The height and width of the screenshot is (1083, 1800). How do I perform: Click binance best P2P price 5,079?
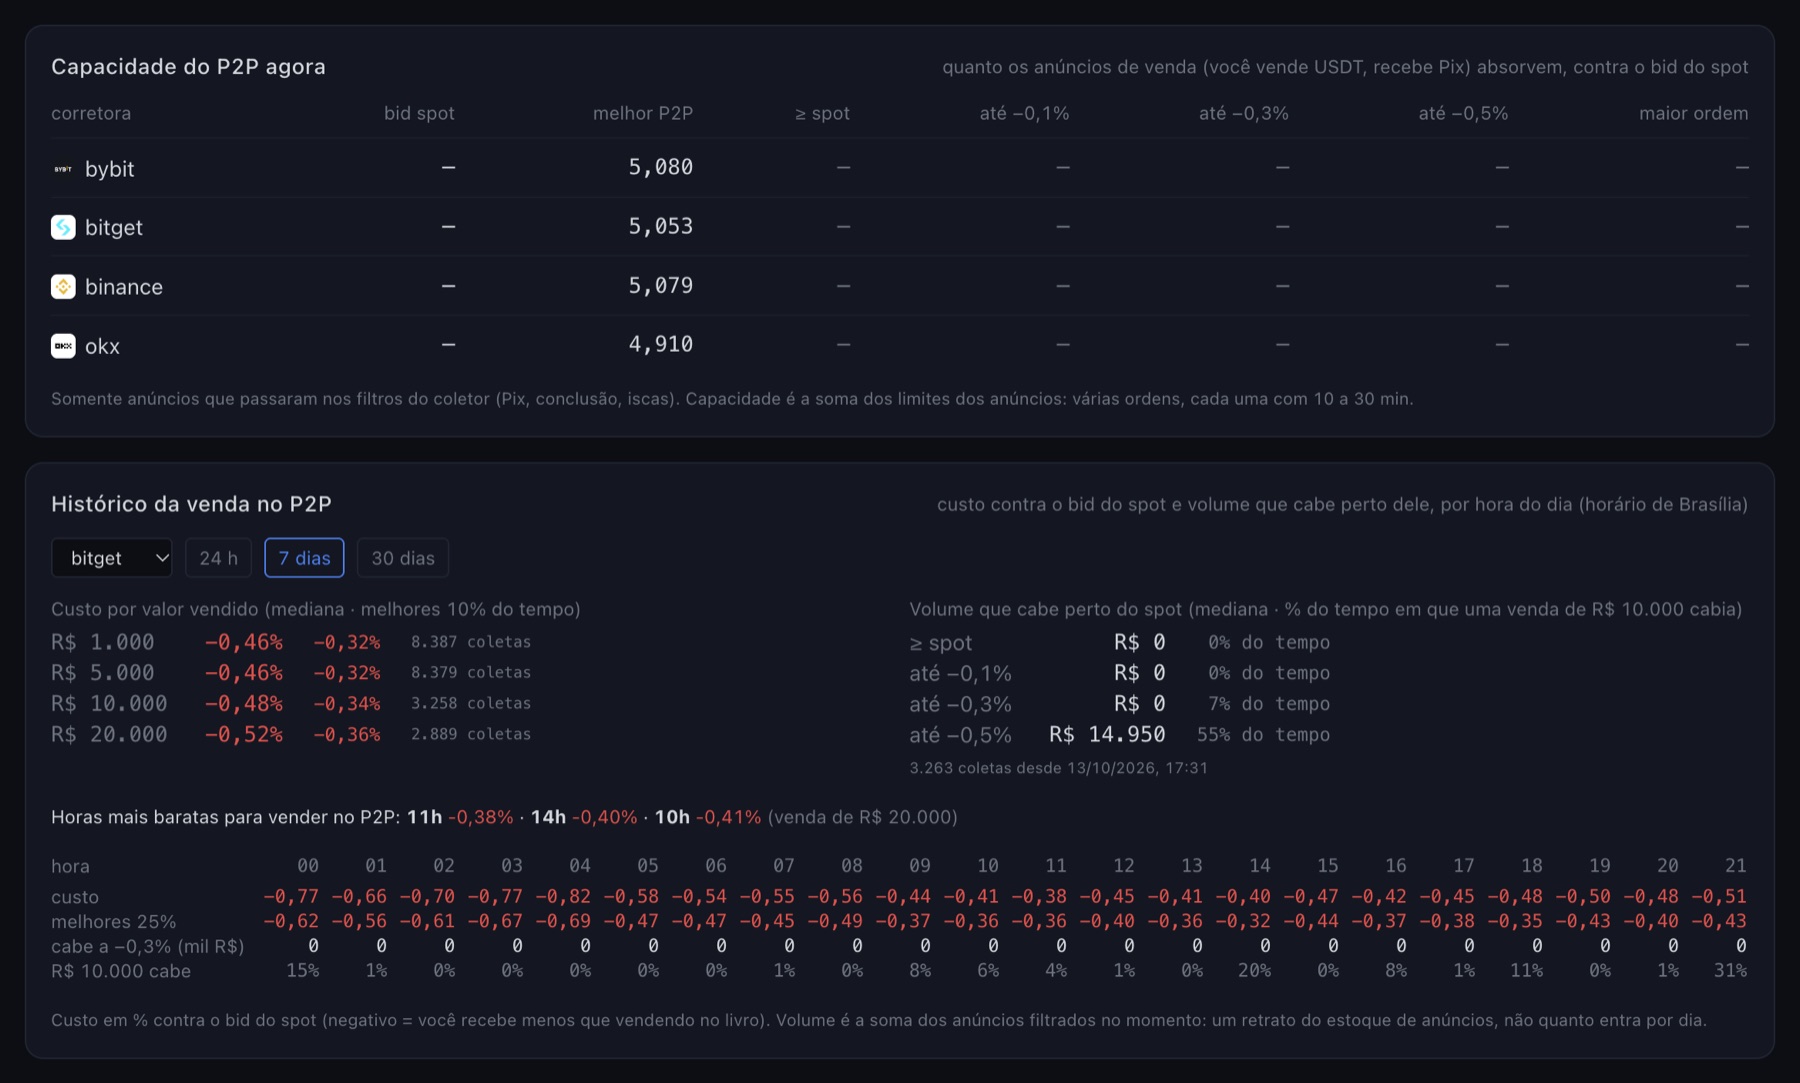(x=660, y=285)
